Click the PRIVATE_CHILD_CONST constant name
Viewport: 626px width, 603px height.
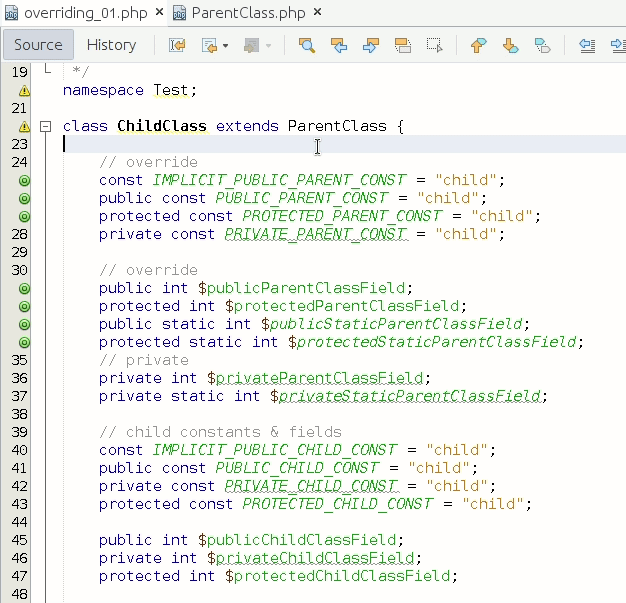(x=311, y=486)
